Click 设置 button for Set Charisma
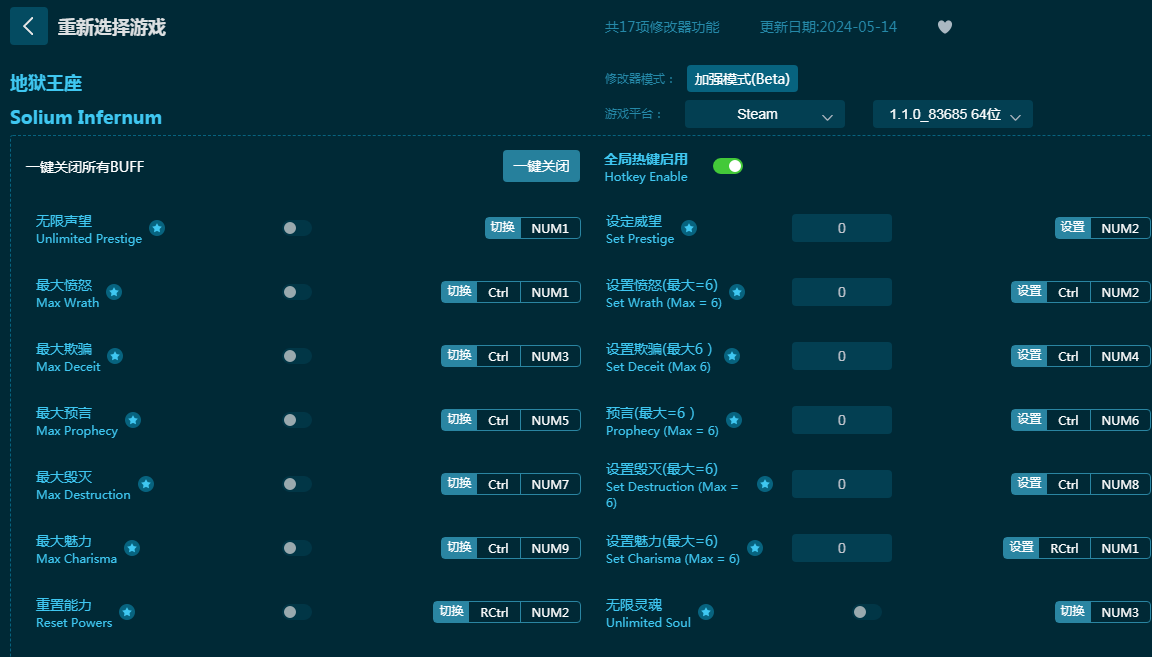 coord(1021,548)
